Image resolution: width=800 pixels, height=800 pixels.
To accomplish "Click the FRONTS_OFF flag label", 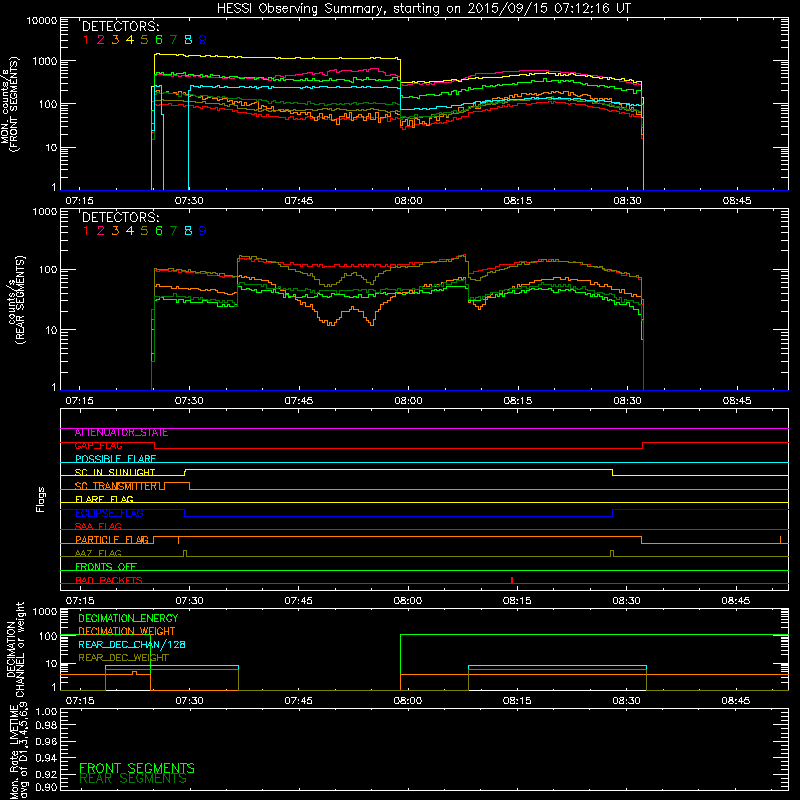I will coord(106,567).
